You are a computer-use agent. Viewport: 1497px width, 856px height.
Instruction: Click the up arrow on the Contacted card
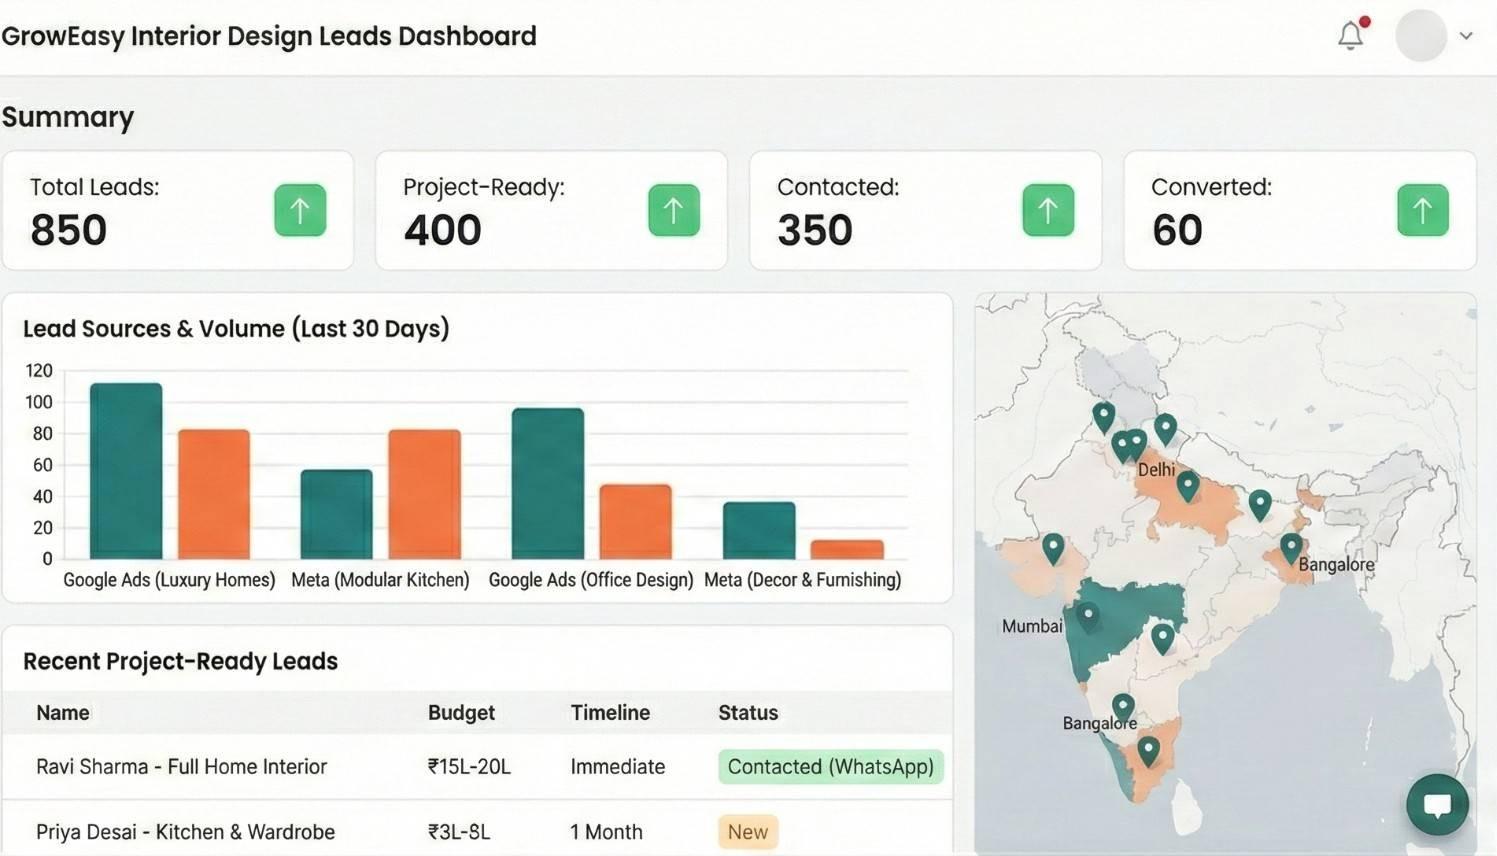pos(1047,210)
